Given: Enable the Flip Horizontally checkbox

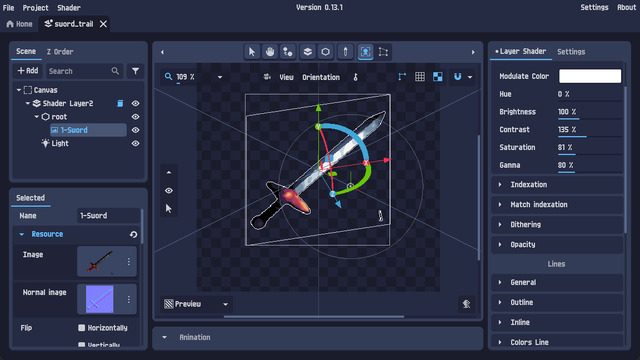Looking at the screenshot, I should [82, 328].
